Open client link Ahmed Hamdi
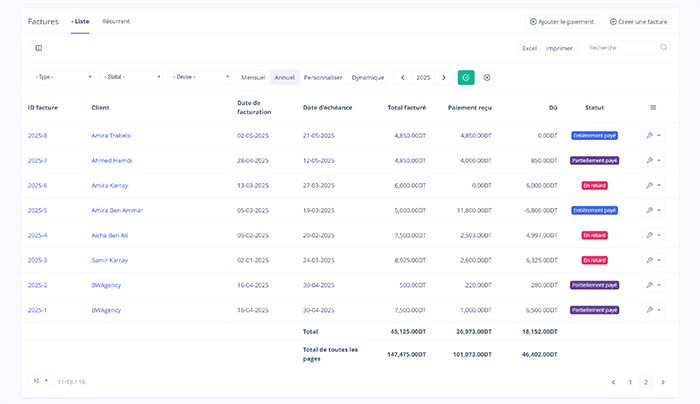This screenshot has height=404, width=700. (x=112, y=160)
